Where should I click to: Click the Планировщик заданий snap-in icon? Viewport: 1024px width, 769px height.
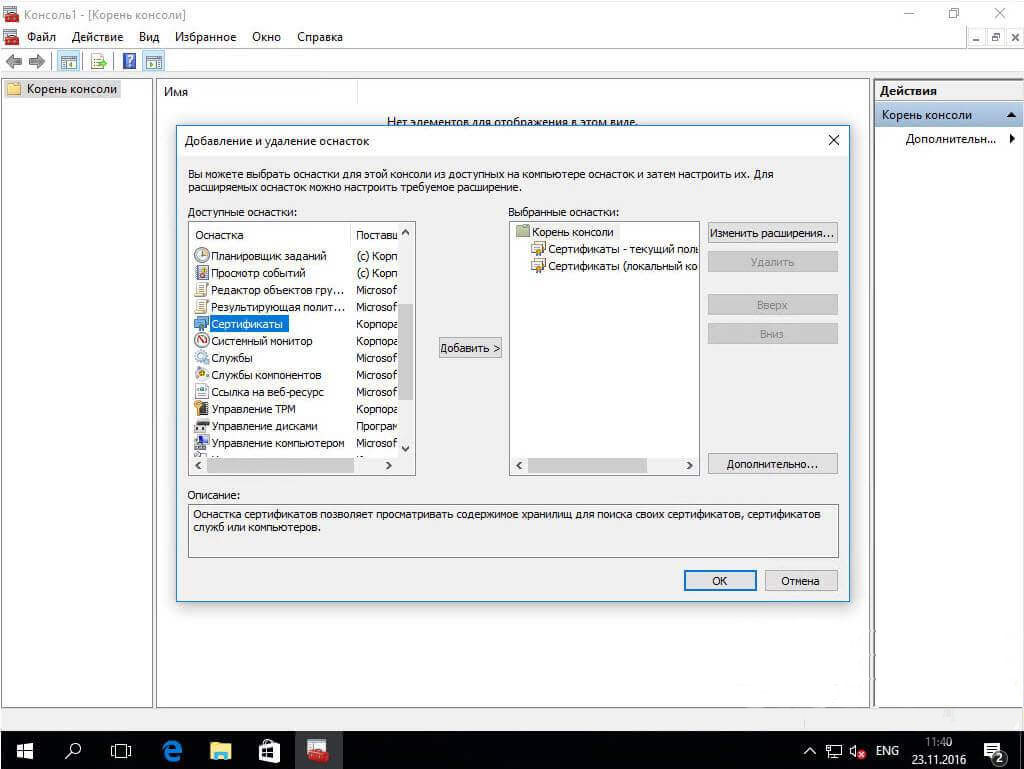click(202, 255)
